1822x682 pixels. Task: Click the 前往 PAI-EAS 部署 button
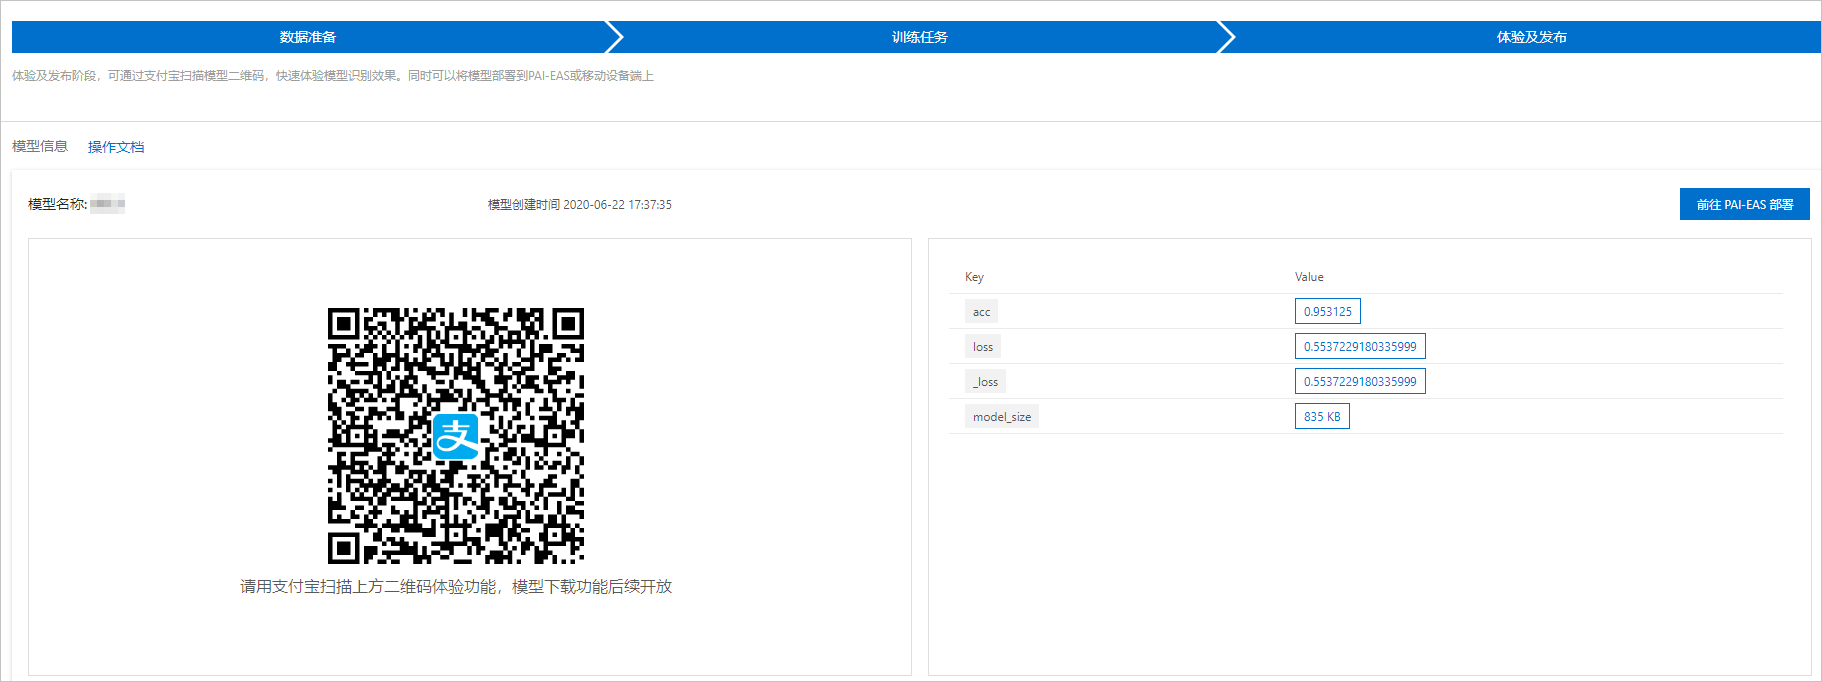coord(1745,204)
